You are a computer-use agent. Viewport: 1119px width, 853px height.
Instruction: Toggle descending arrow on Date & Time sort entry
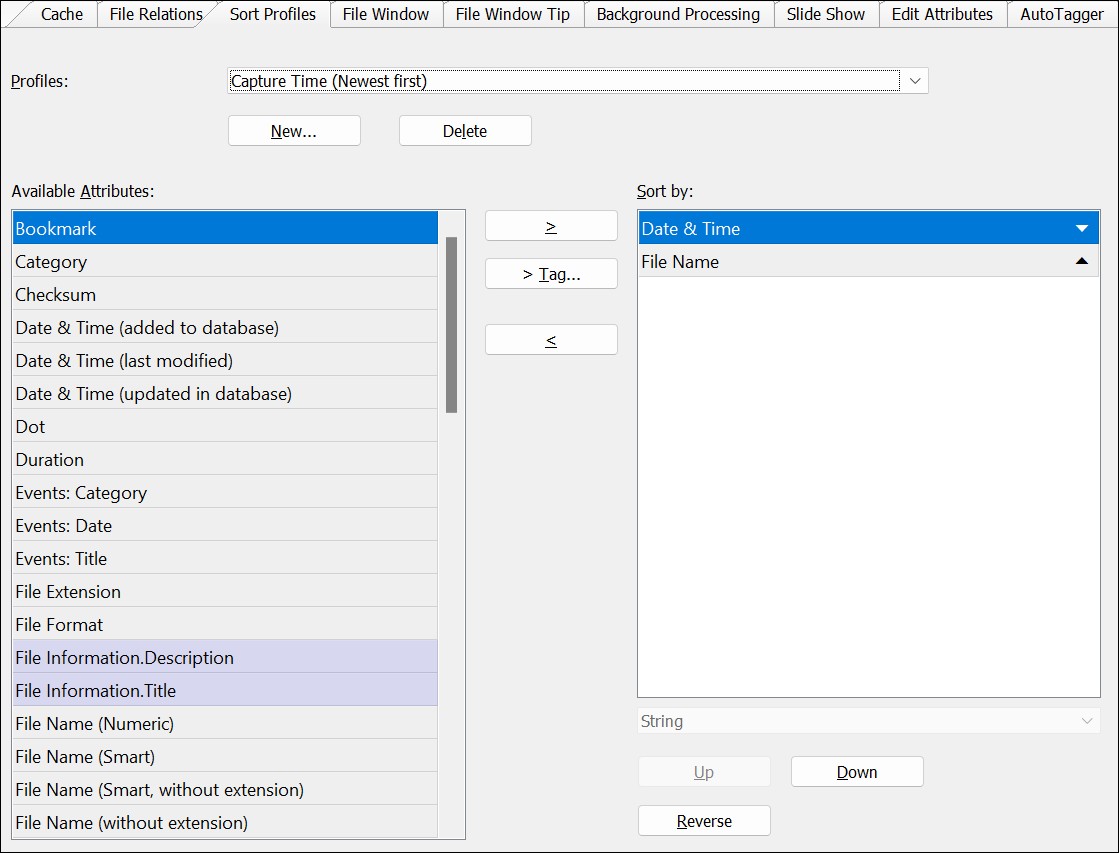tap(1081, 228)
